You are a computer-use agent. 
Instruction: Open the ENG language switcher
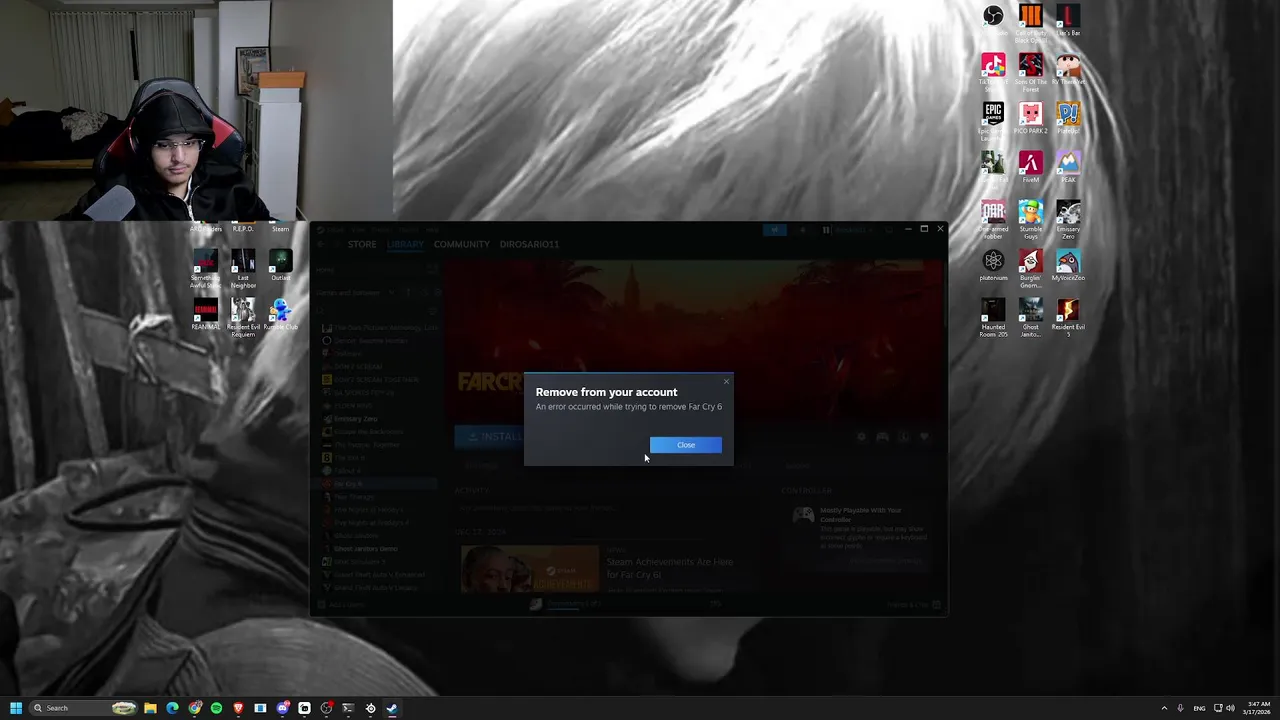point(1199,708)
